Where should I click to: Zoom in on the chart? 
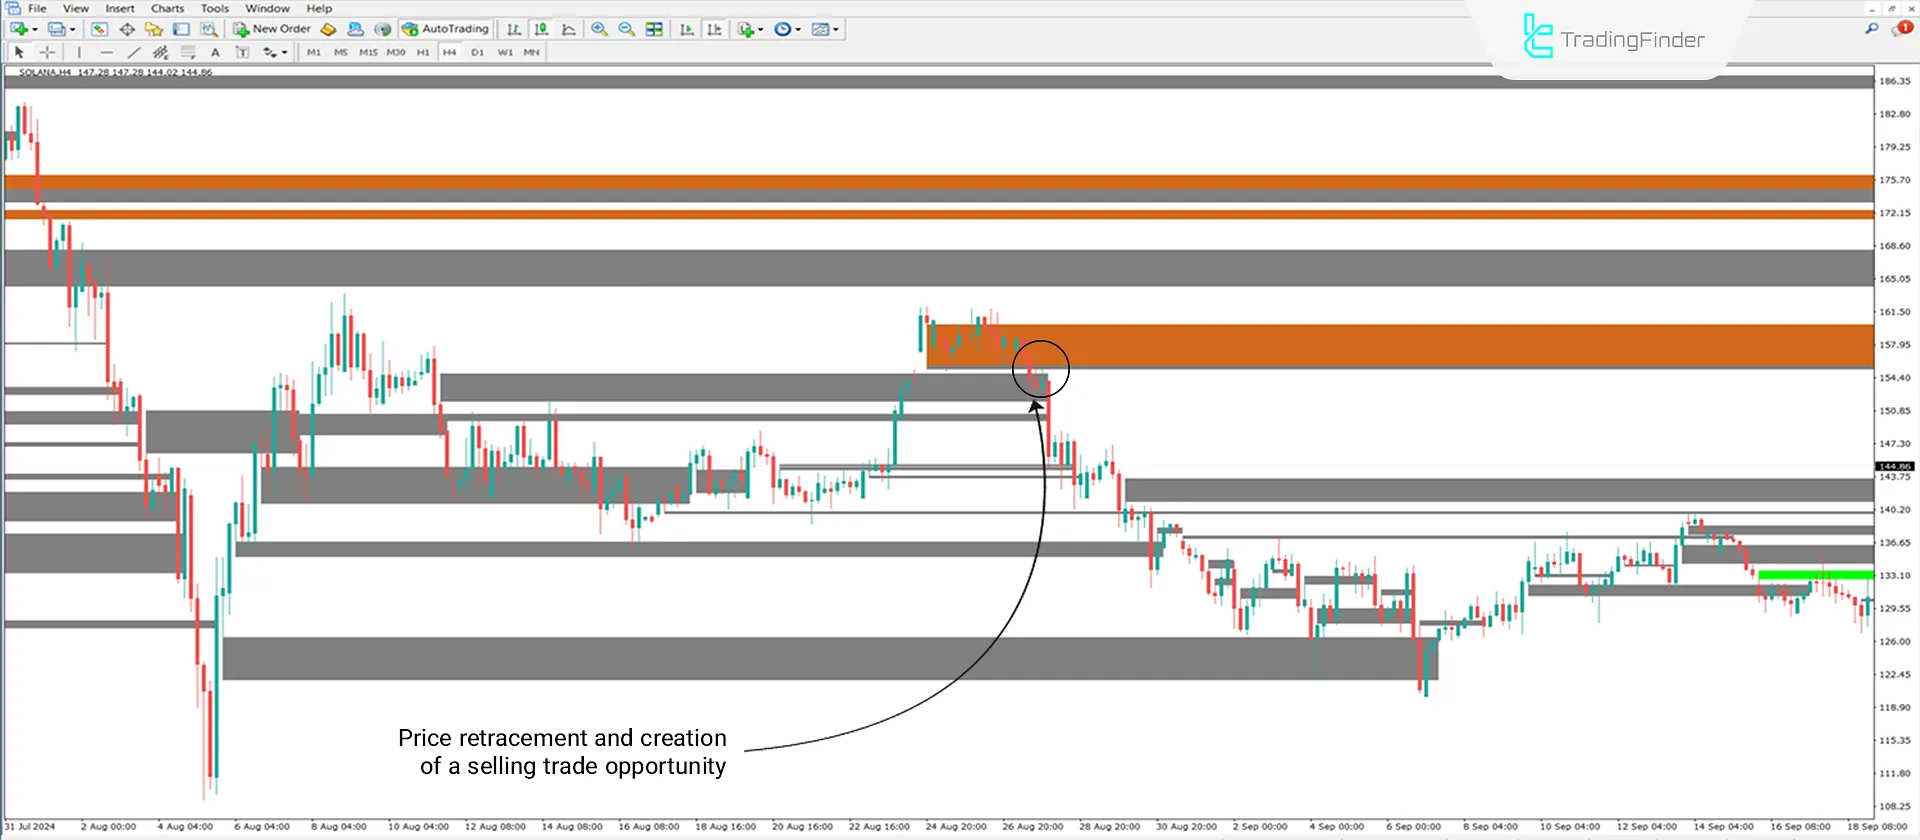pos(599,29)
